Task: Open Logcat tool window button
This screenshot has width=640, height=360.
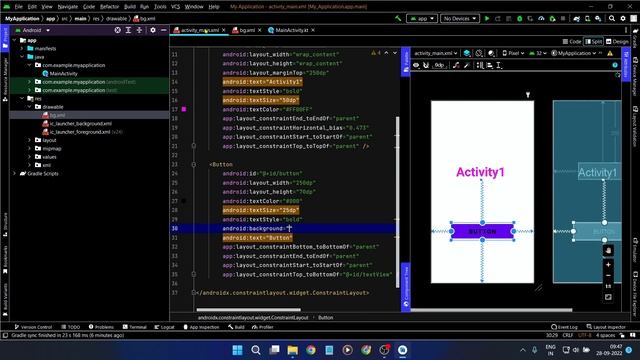Action: coord(164,327)
